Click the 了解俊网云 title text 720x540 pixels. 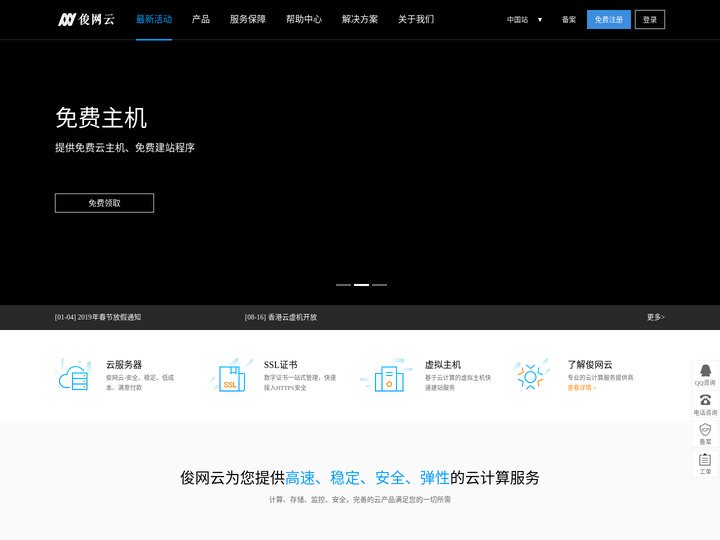coord(590,365)
